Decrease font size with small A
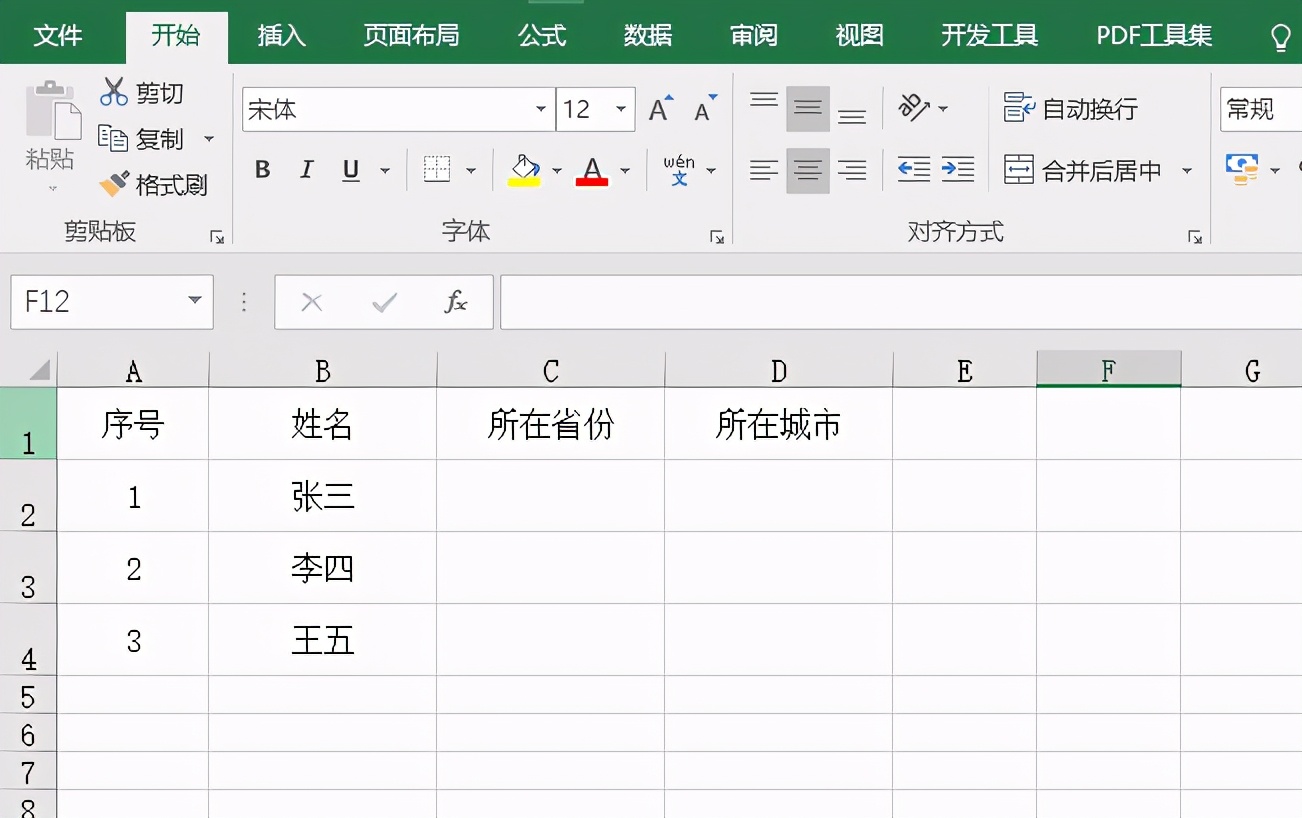The width and height of the screenshot is (1302, 818). tap(706, 108)
